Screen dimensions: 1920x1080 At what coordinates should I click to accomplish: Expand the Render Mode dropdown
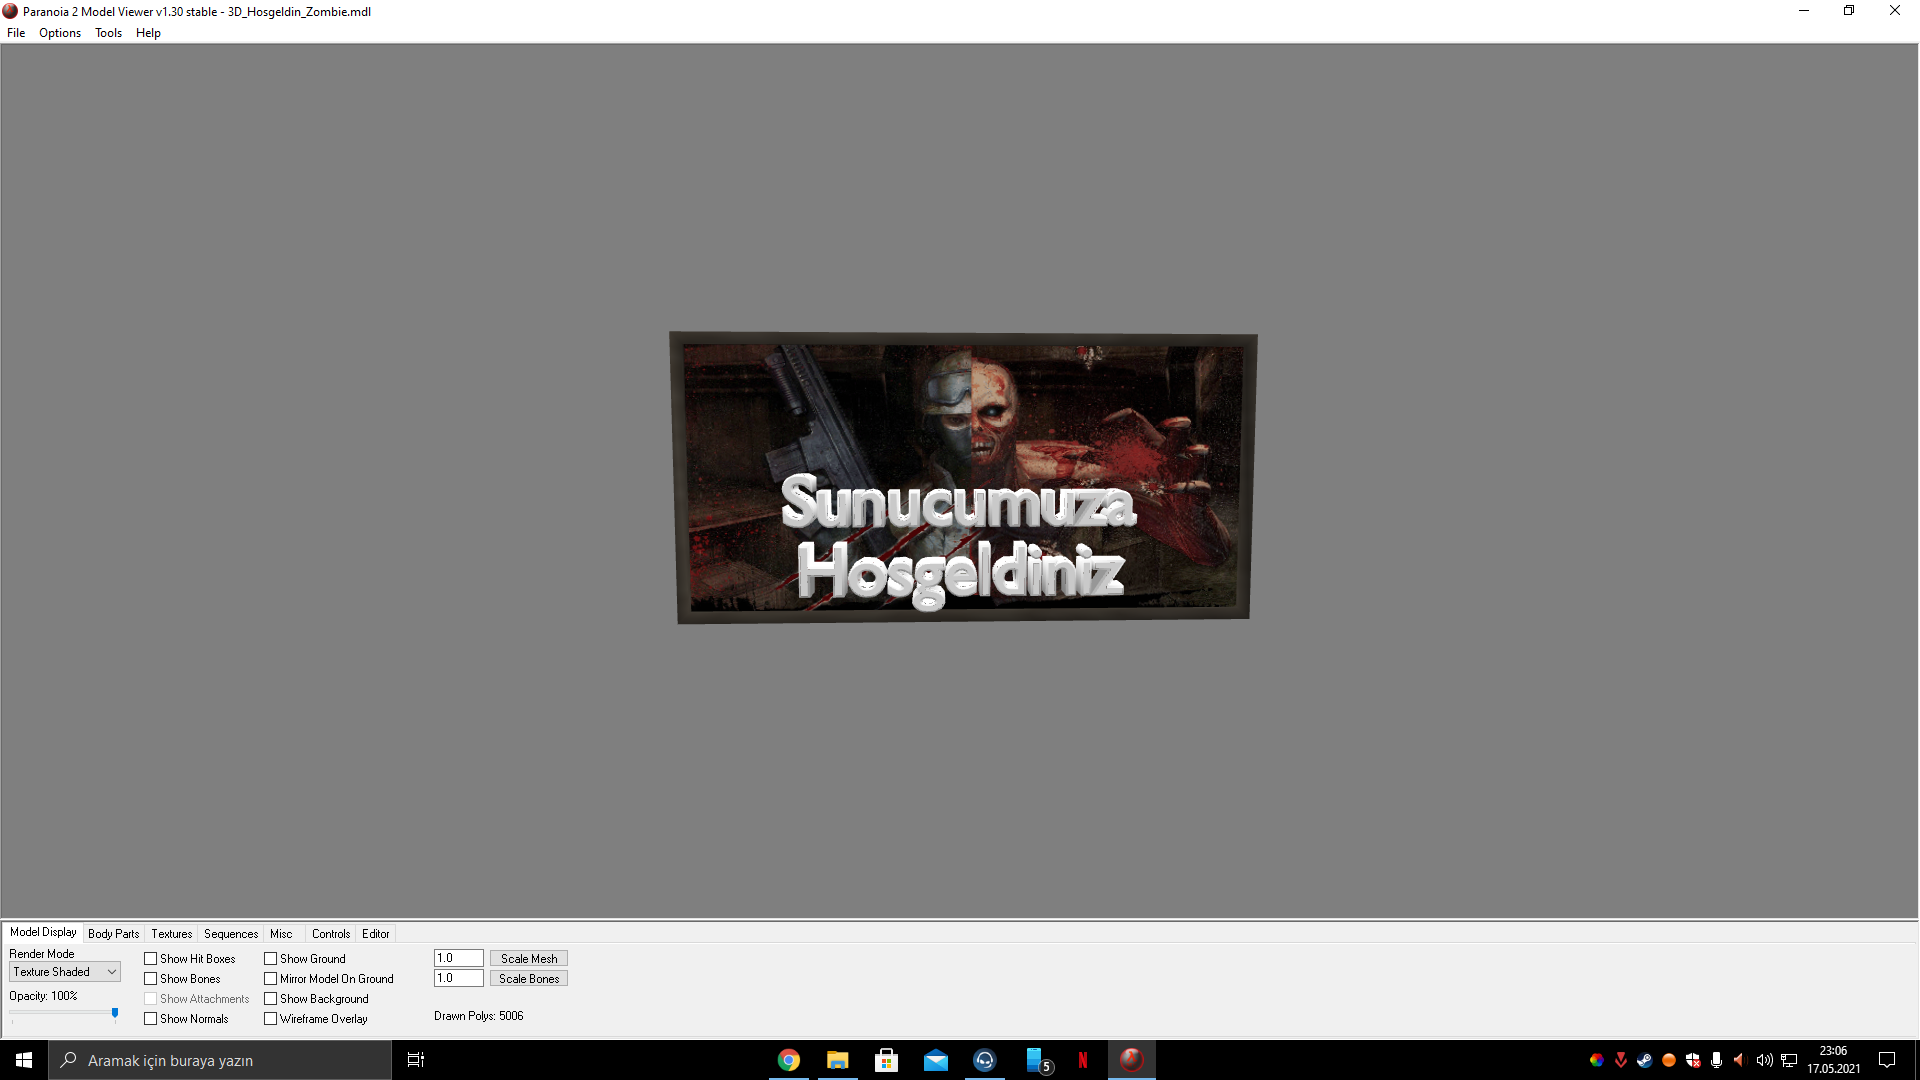pyautogui.click(x=65, y=972)
